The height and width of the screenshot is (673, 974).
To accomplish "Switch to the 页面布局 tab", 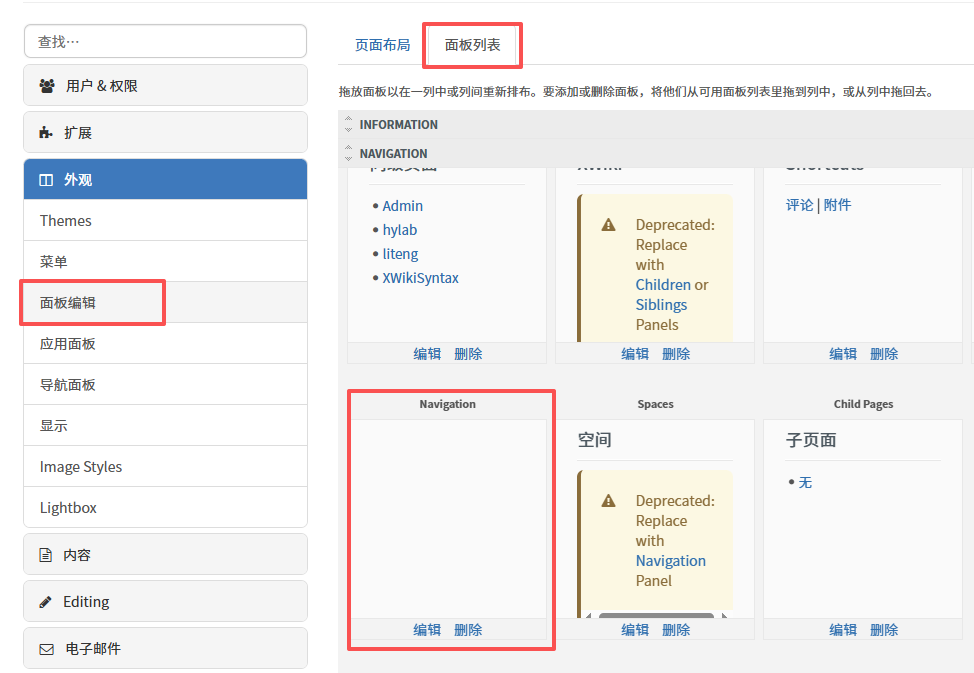I will [x=382, y=45].
